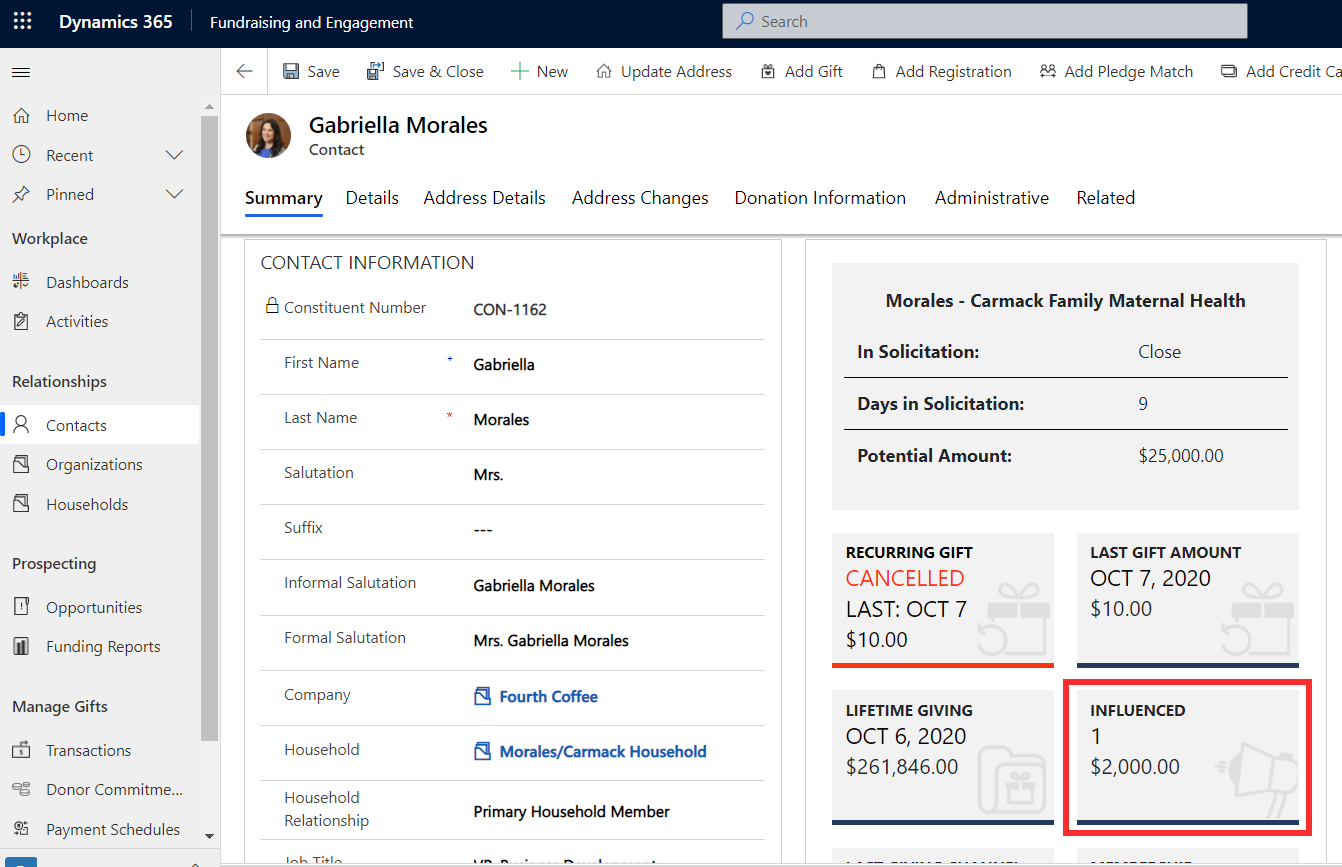Click the sidebar scrollbar up arrow
Image resolution: width=1342 pixels, height=867 pixels.
point(209,105)
